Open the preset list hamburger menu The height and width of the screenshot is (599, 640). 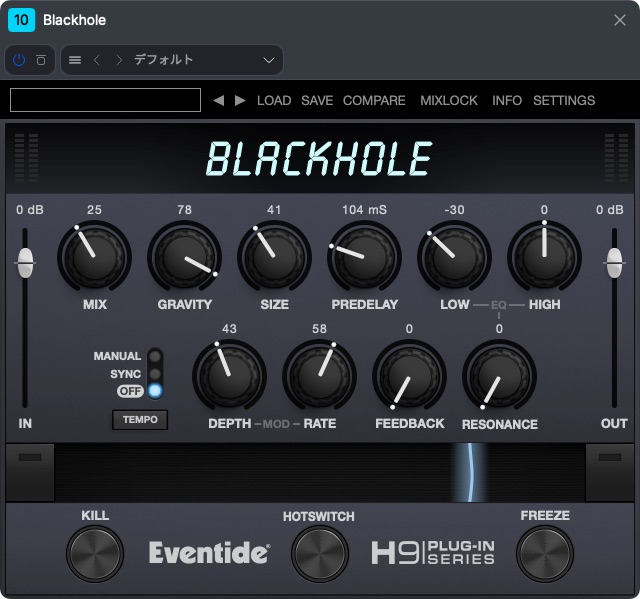[x=75, y=60]
